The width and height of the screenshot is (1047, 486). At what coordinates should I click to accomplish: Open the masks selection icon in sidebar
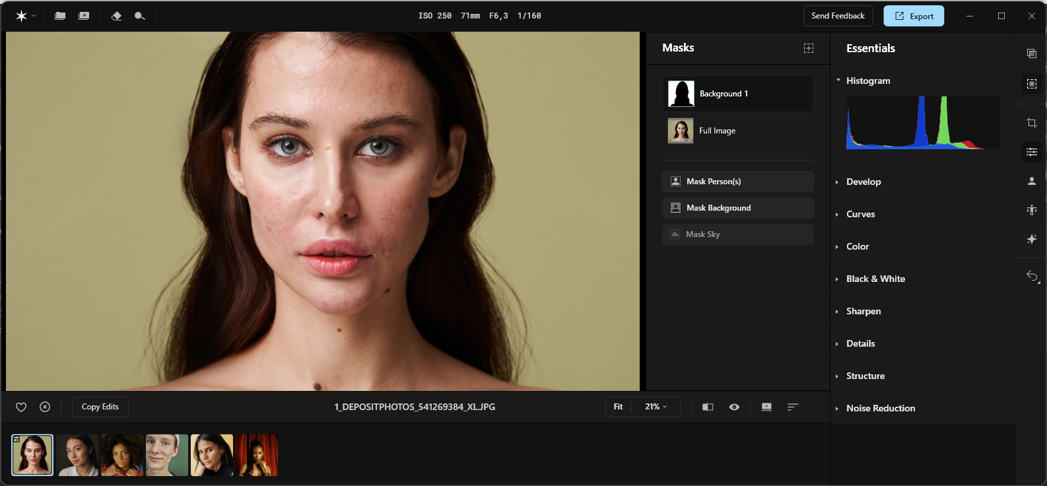pos(1032,84)
